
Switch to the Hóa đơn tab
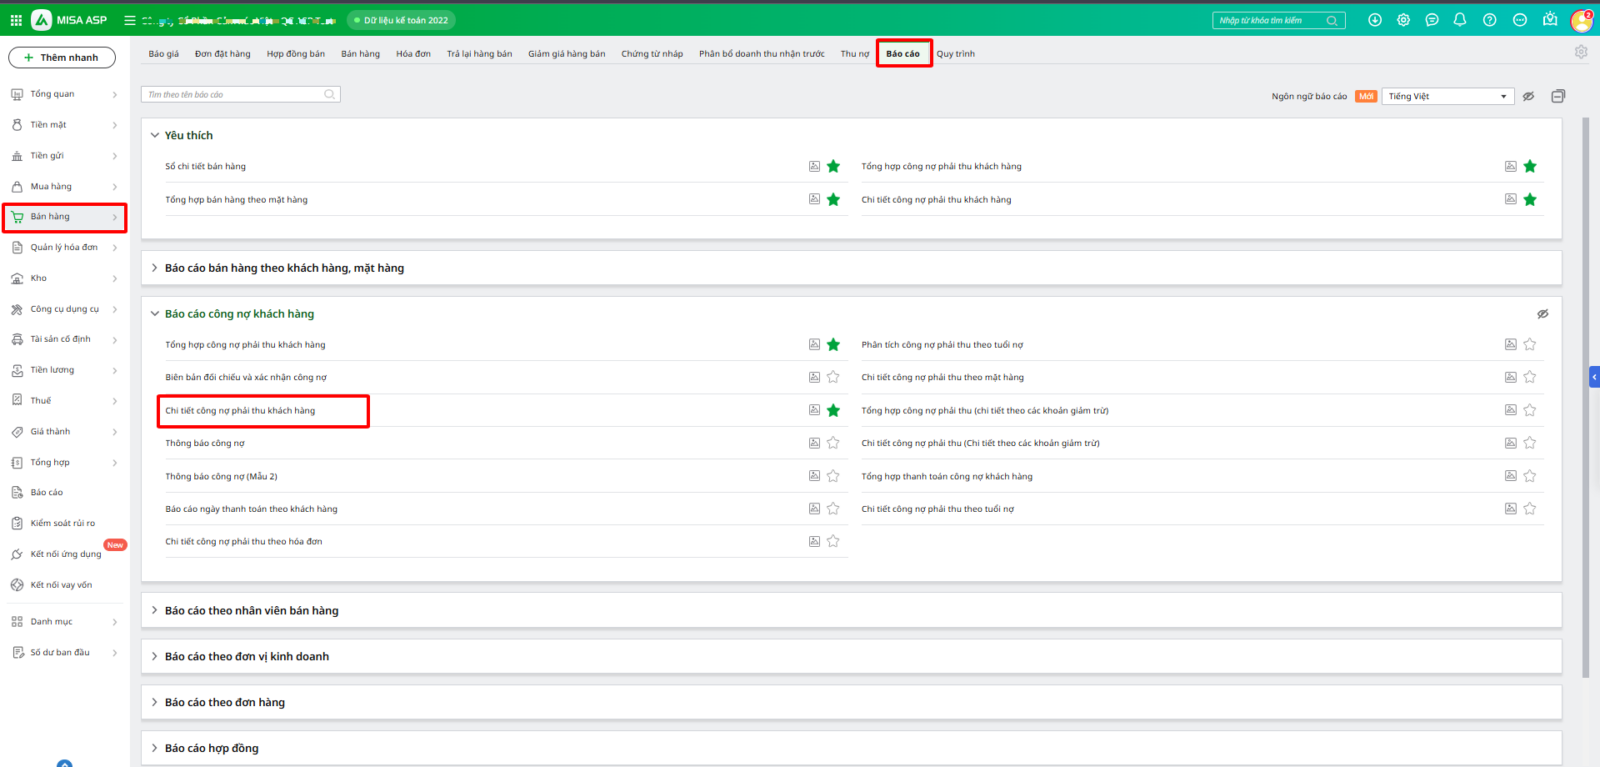coord(413,54)
